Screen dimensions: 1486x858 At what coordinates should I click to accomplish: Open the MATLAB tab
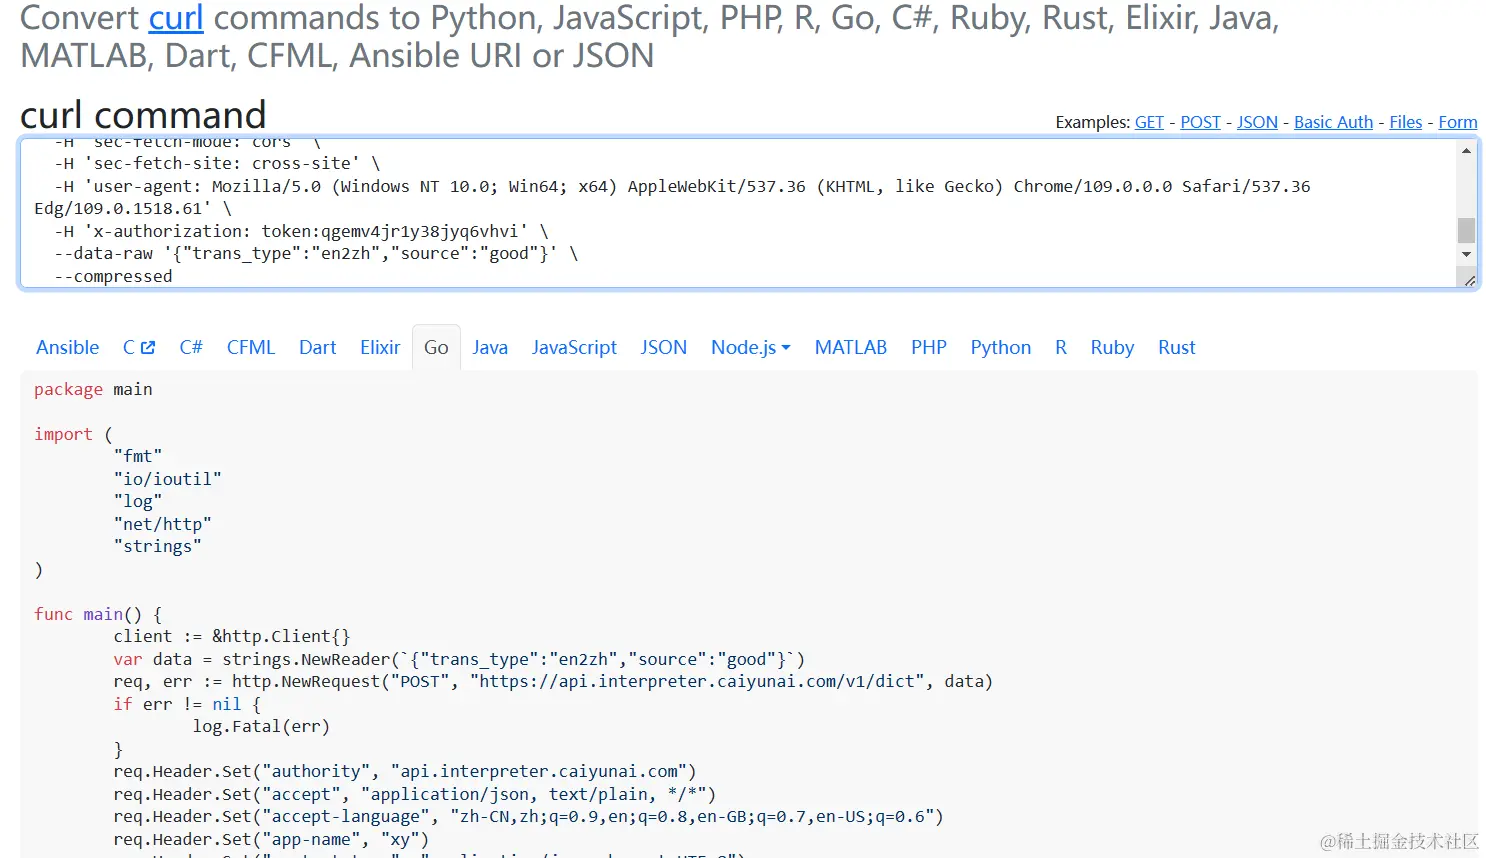point(850,348)
